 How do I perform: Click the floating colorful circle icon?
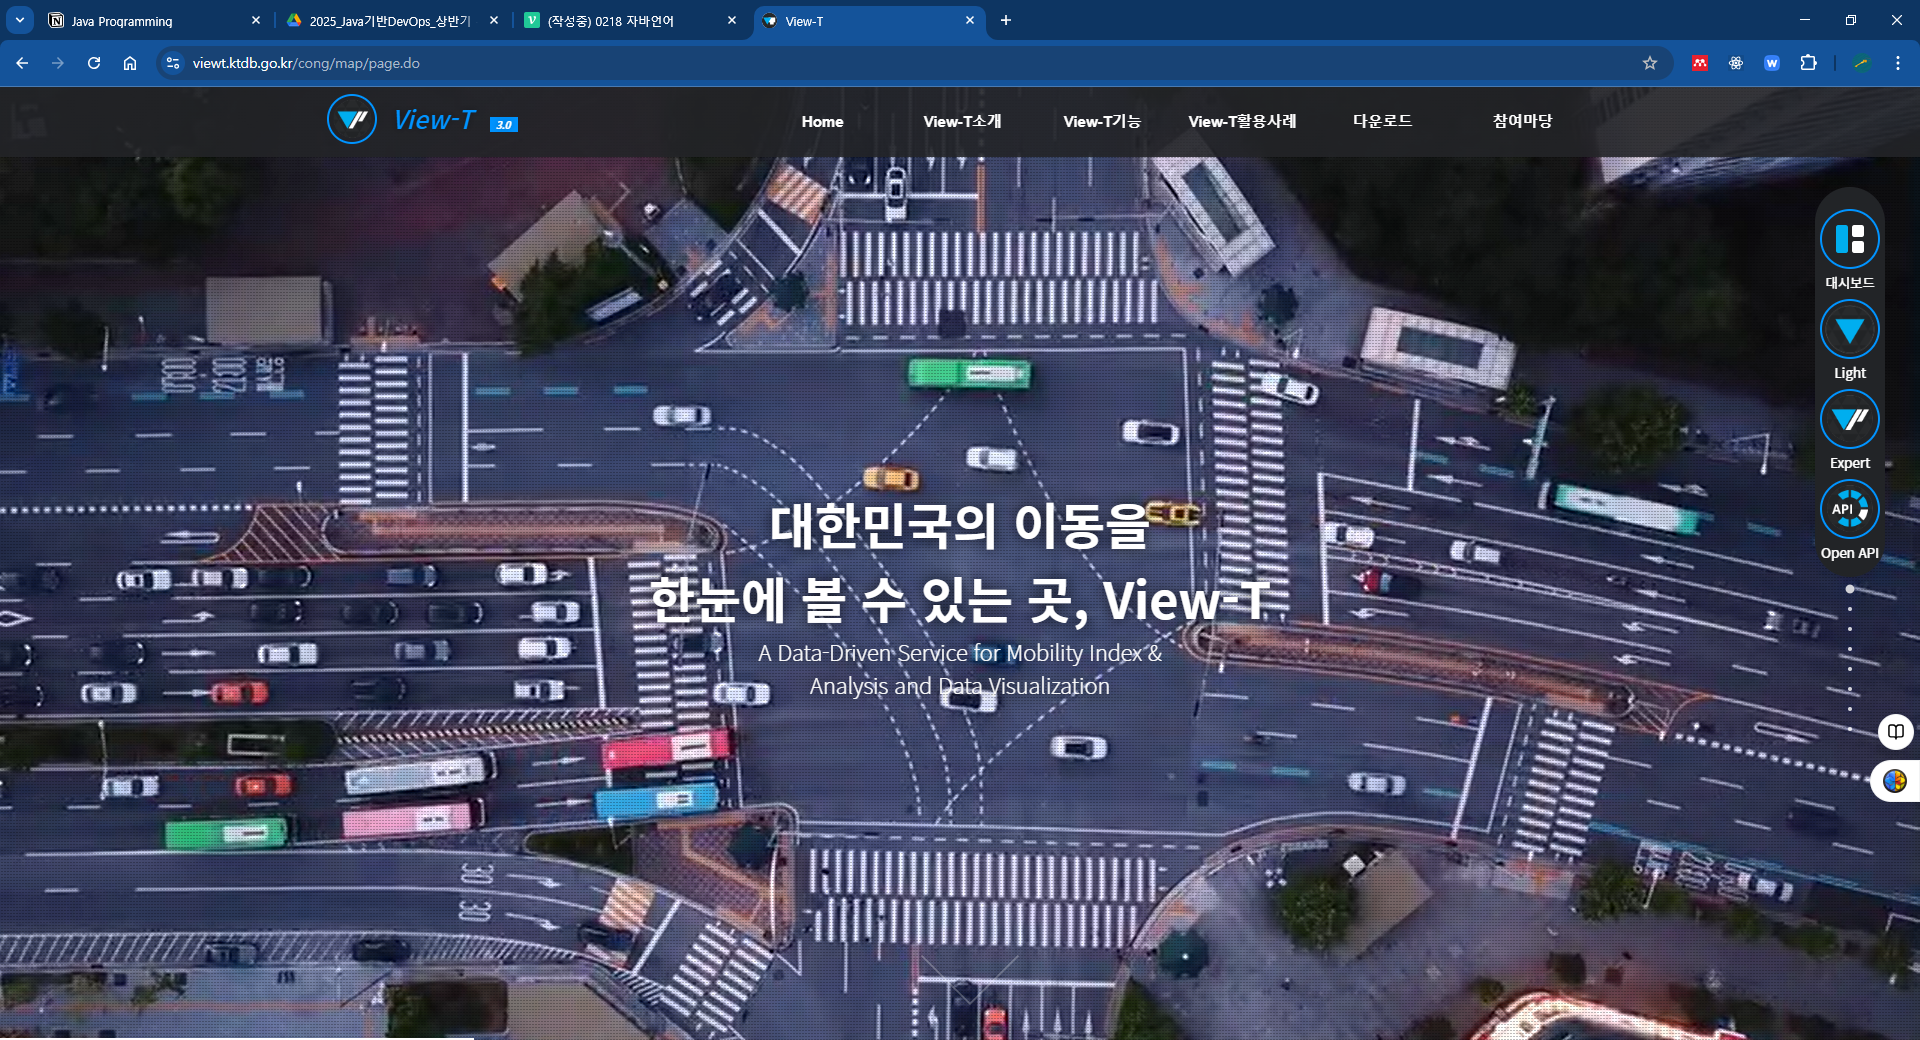(x=1895, y=781)
